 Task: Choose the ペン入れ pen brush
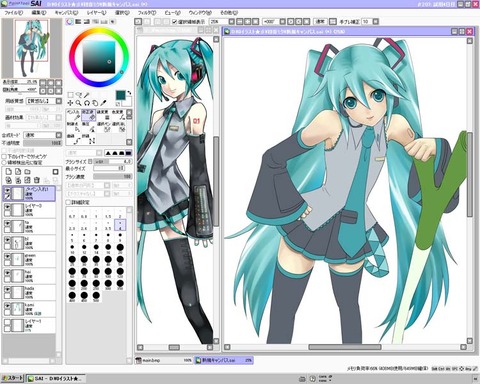74,115
